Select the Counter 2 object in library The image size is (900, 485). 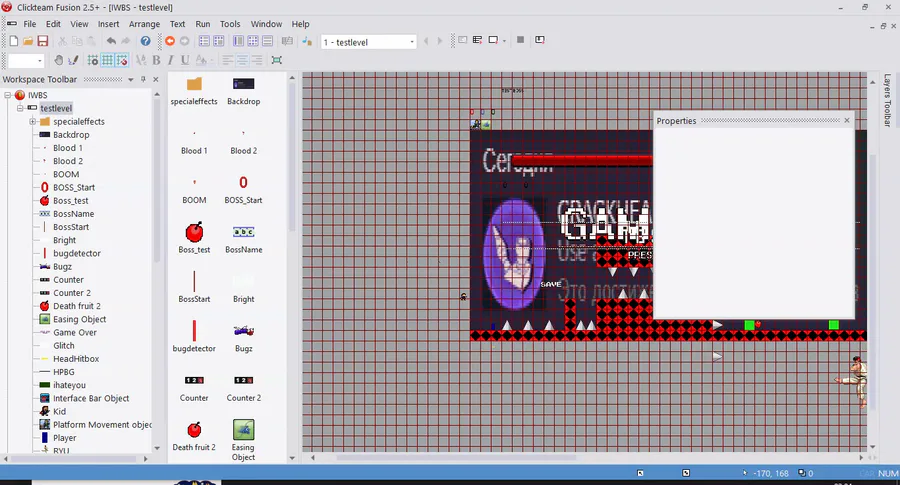243,388
